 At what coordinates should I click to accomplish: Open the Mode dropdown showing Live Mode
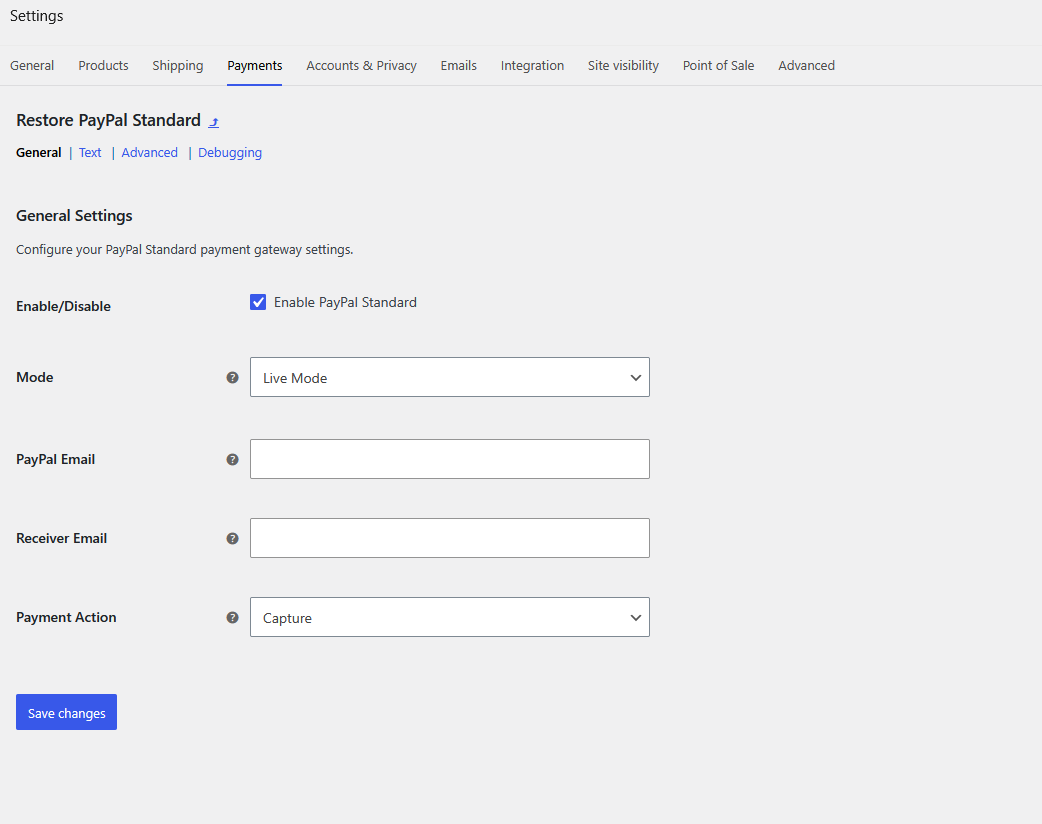[450, 377]
